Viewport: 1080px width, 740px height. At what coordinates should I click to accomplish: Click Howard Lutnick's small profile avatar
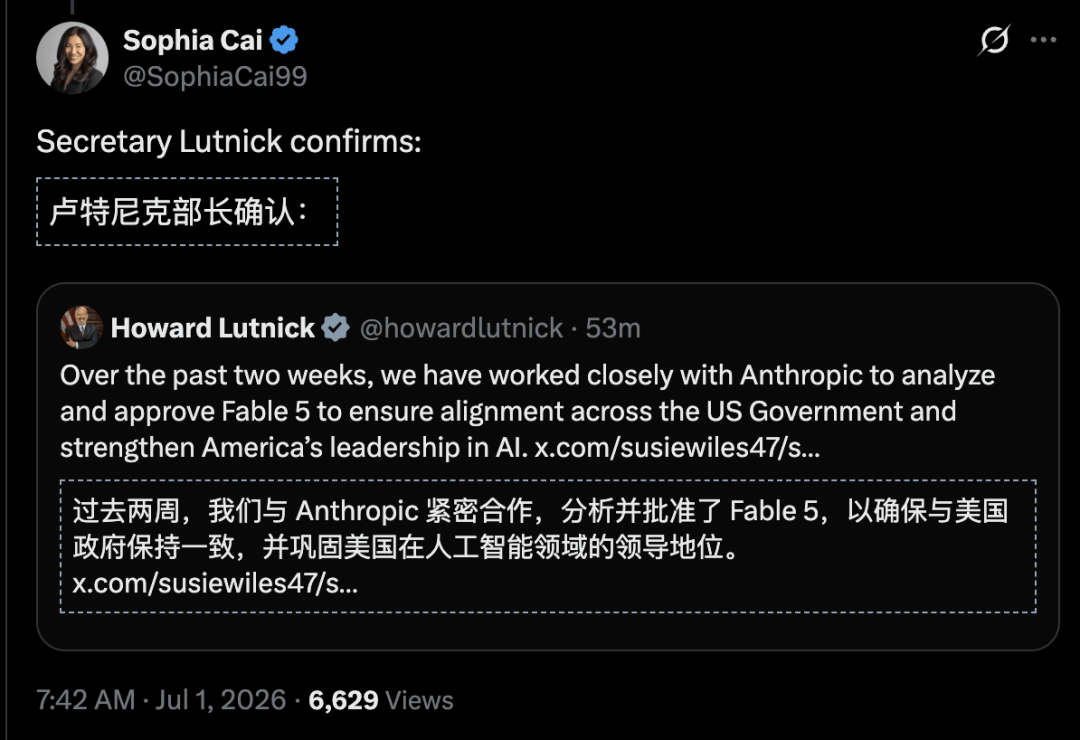pyautogui.click(x=81, y=327)
